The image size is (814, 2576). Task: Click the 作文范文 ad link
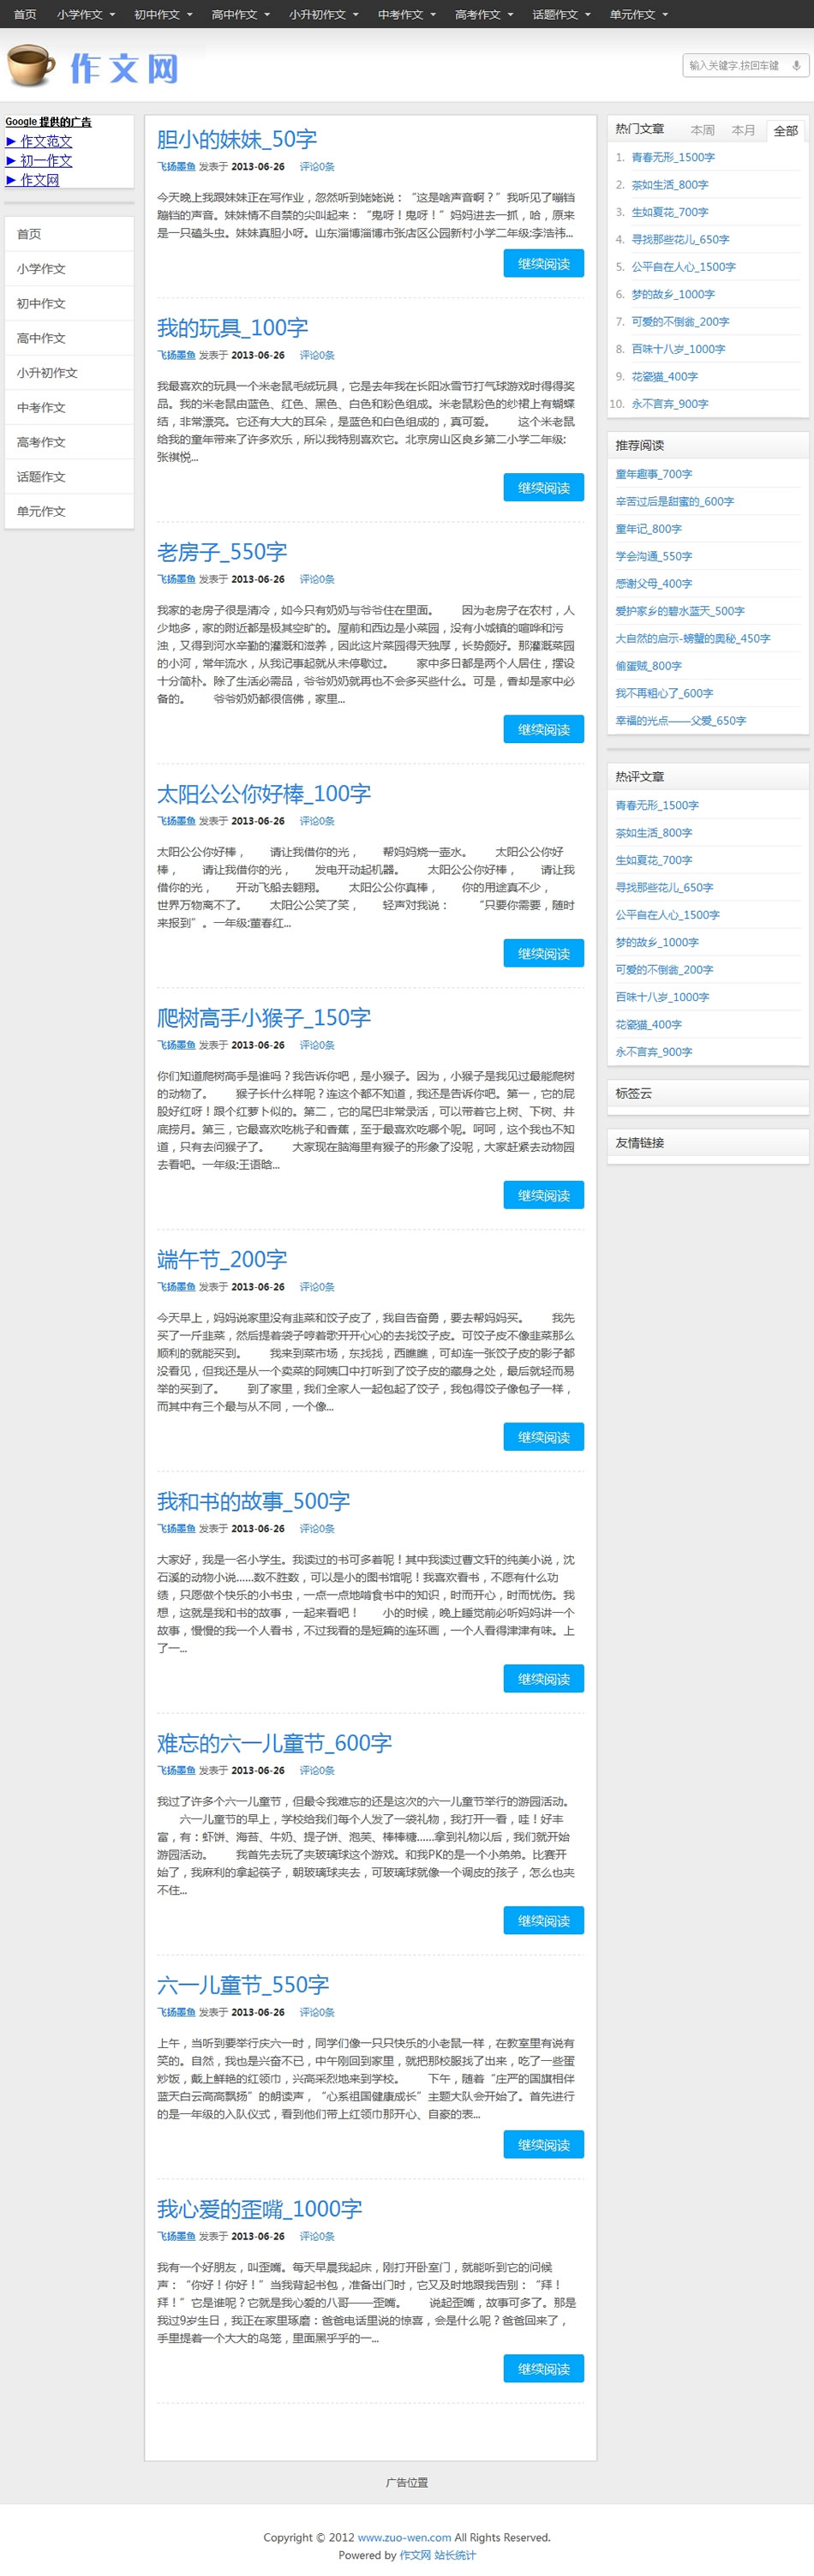(x=46, y=141)
